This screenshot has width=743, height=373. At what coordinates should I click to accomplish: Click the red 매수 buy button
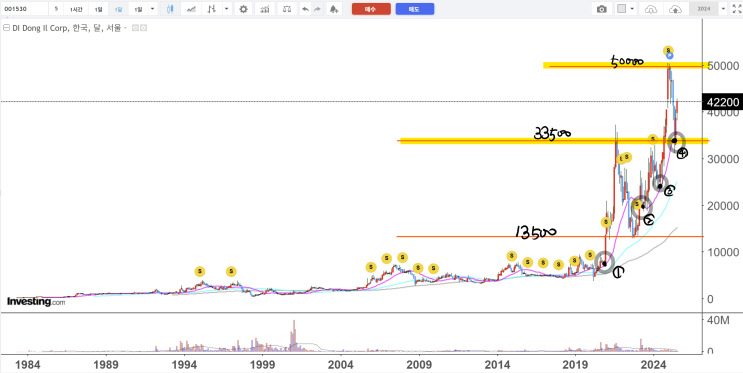point(371,9)
